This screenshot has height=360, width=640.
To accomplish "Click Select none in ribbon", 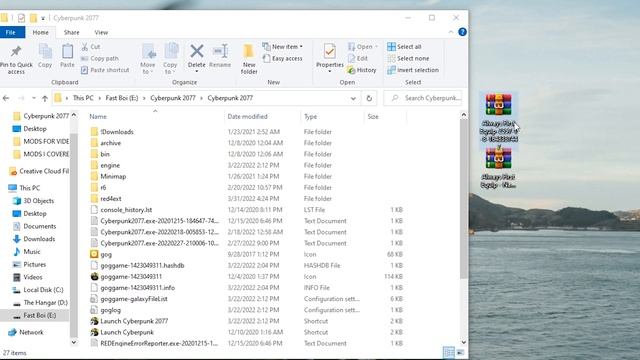I will pyautogui.click(x=408, y=58).
